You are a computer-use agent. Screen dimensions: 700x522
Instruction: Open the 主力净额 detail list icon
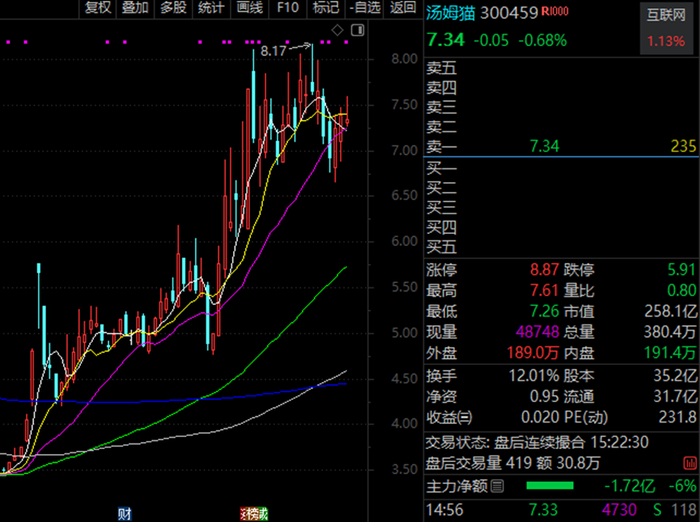[x=497, y=486]
